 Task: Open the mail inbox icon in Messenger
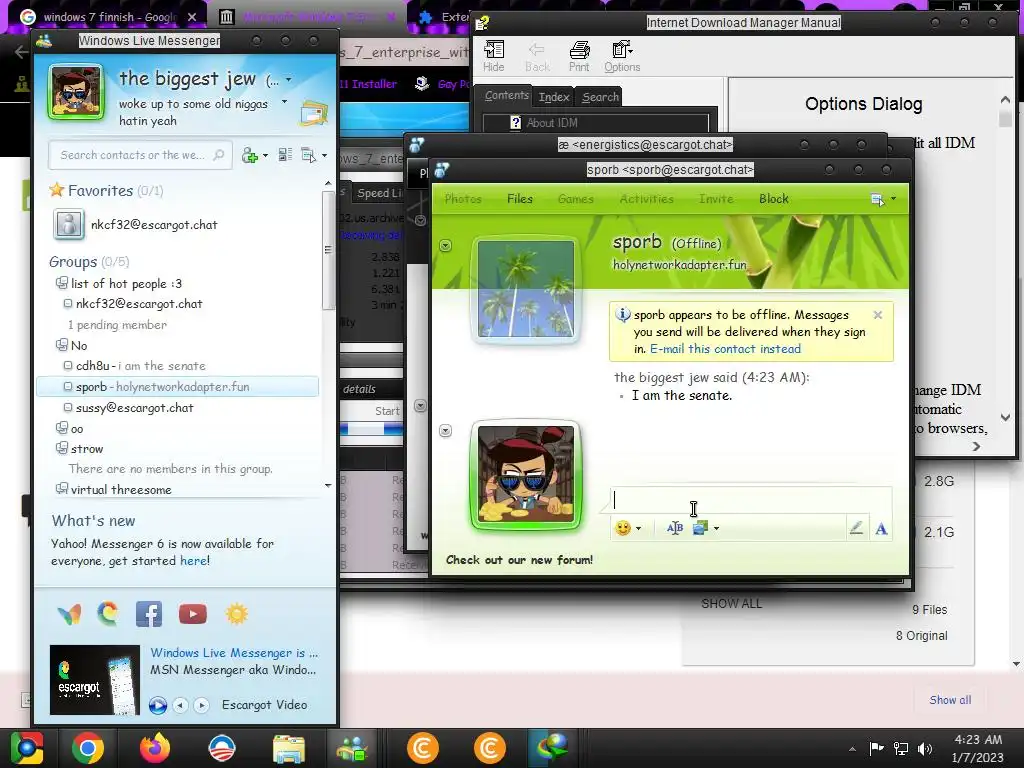pos(313,114)
